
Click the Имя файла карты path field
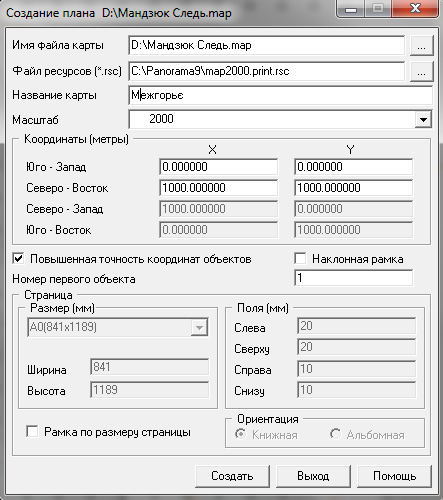[266, 45]
